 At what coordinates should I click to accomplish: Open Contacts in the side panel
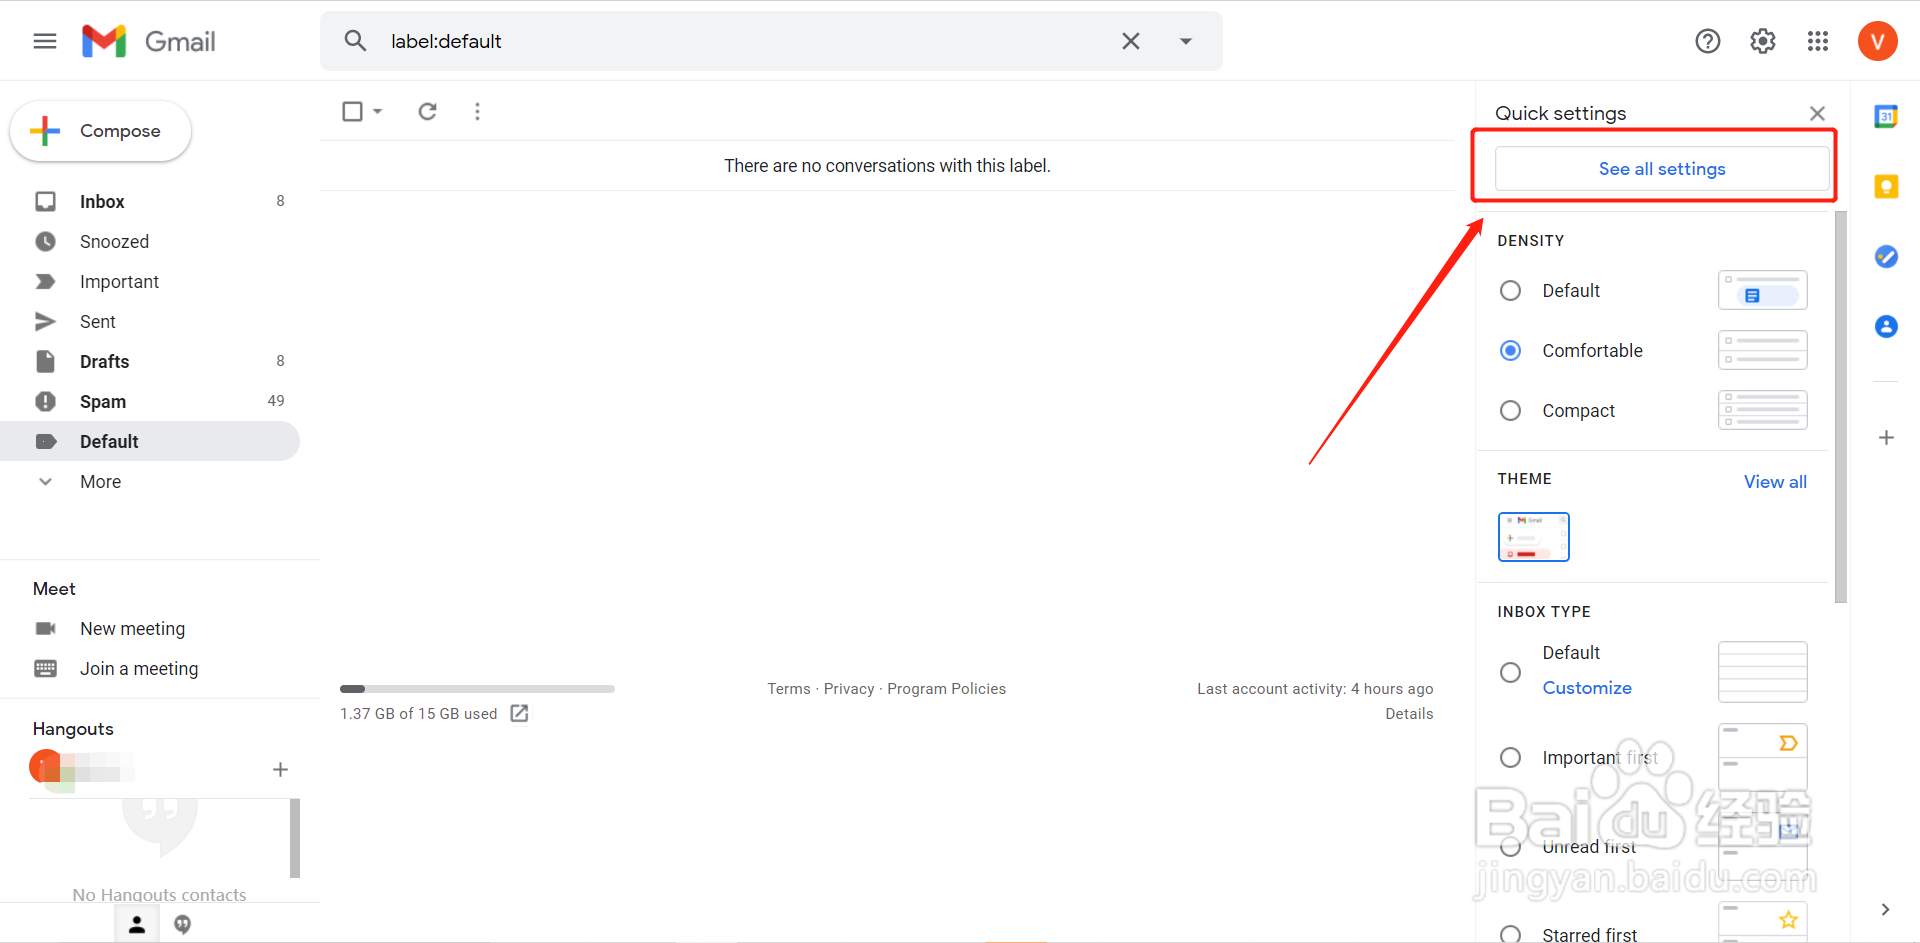(1887, 326)
